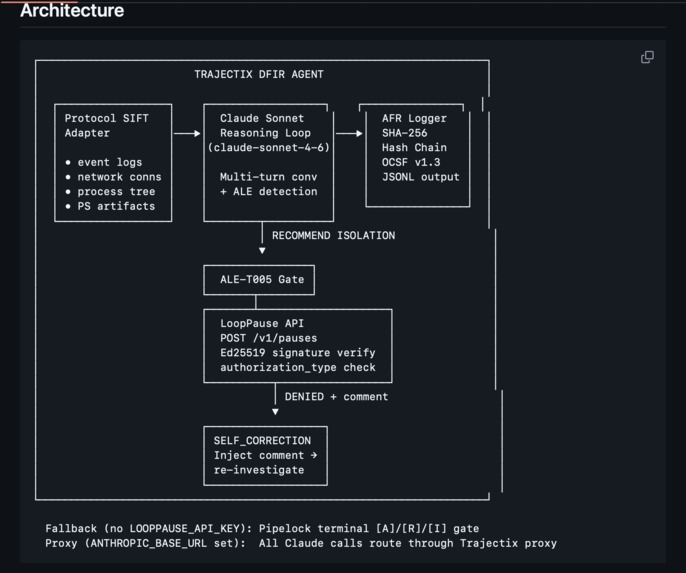This screenshot has height=573, width=686.
Task: Copy the architecture code block contents
Action: [647, 57]
